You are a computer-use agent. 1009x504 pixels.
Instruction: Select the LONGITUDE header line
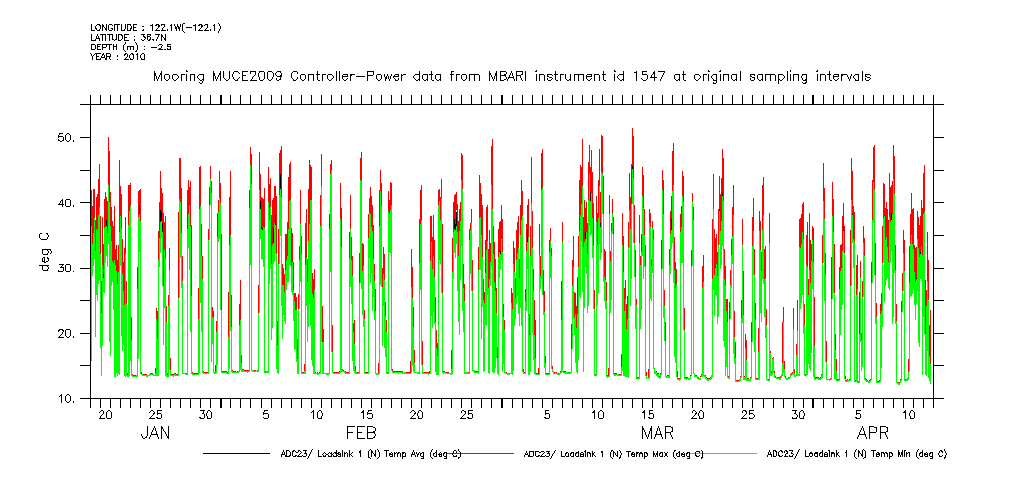point(155,27)
